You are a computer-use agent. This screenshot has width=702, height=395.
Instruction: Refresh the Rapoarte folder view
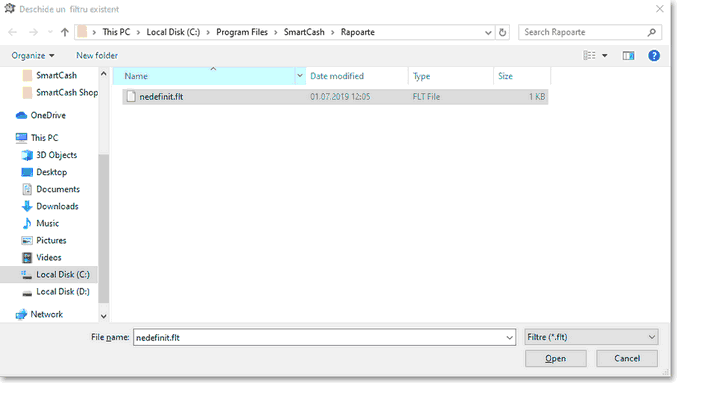pyautogui.click(x=502, y=32)
